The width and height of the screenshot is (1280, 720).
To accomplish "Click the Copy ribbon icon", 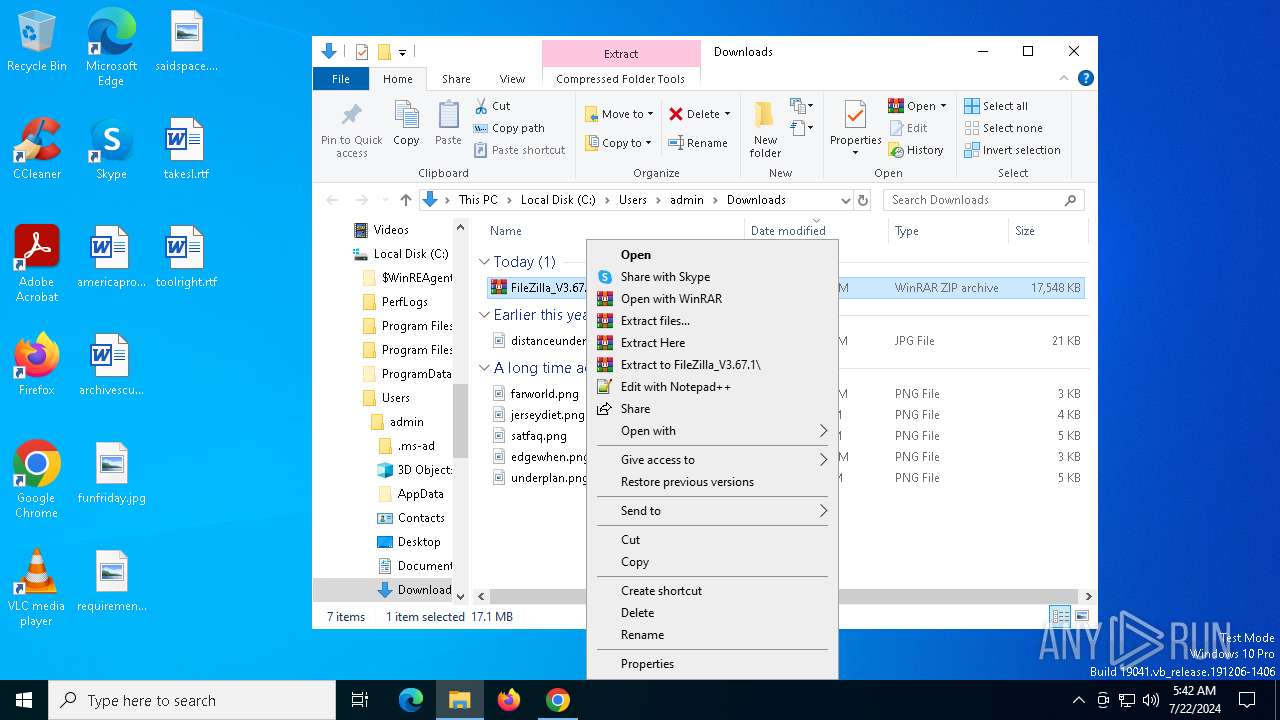I will point(406,124).
